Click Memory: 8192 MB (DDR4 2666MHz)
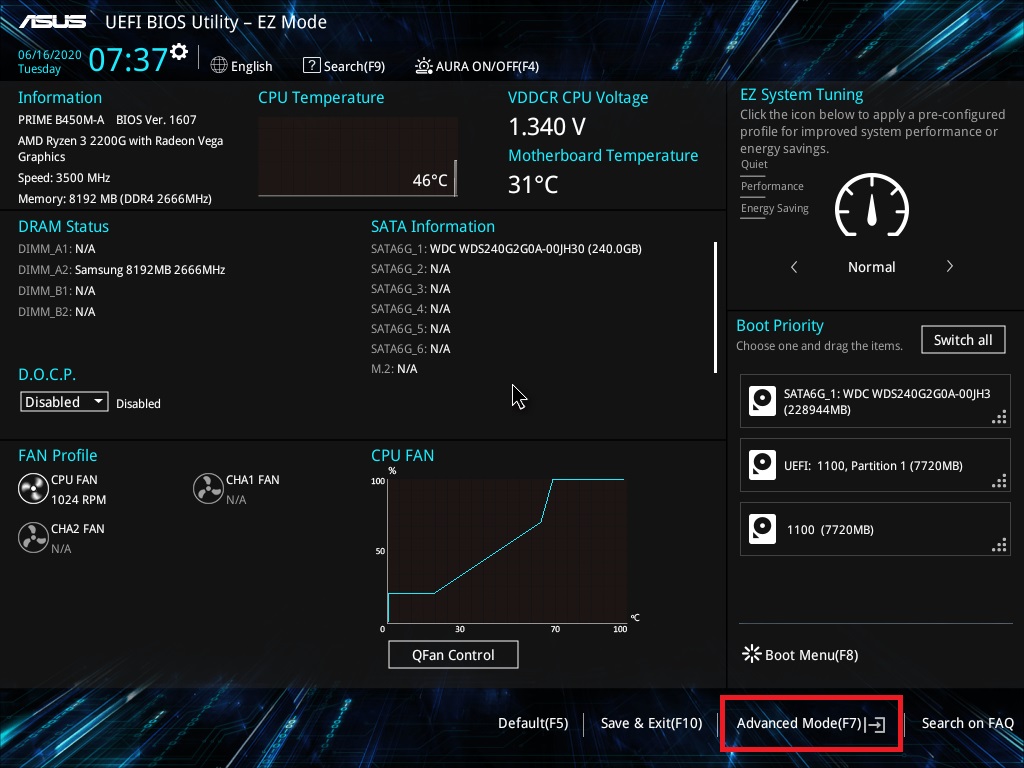The height and width of the screenshot is (768, 1024). 114,199
